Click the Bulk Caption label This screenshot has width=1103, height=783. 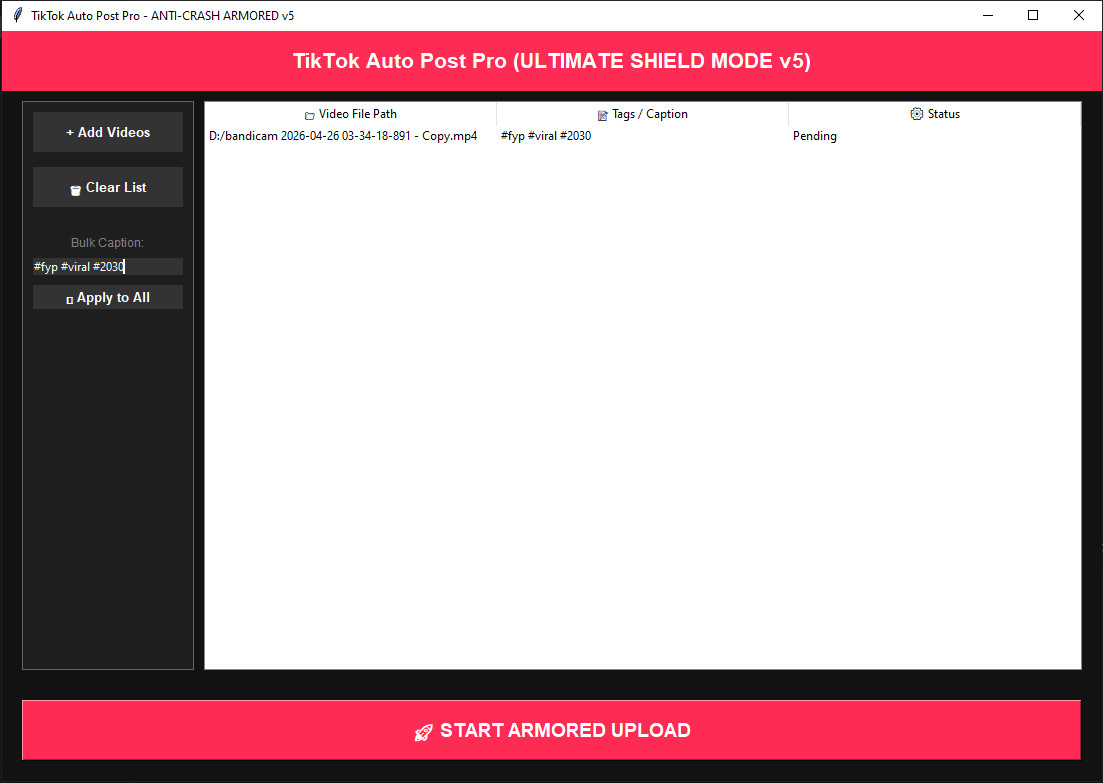(107, 243)
